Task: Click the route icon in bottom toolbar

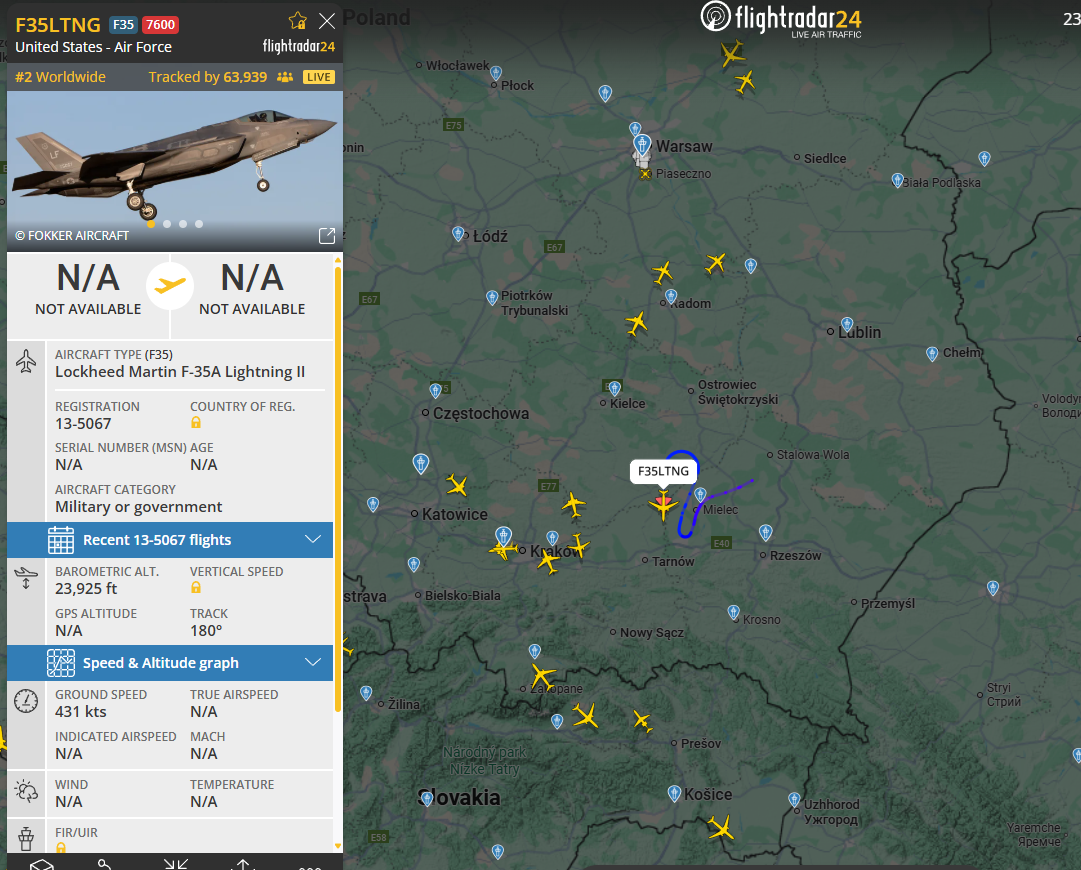Action: 105,864
